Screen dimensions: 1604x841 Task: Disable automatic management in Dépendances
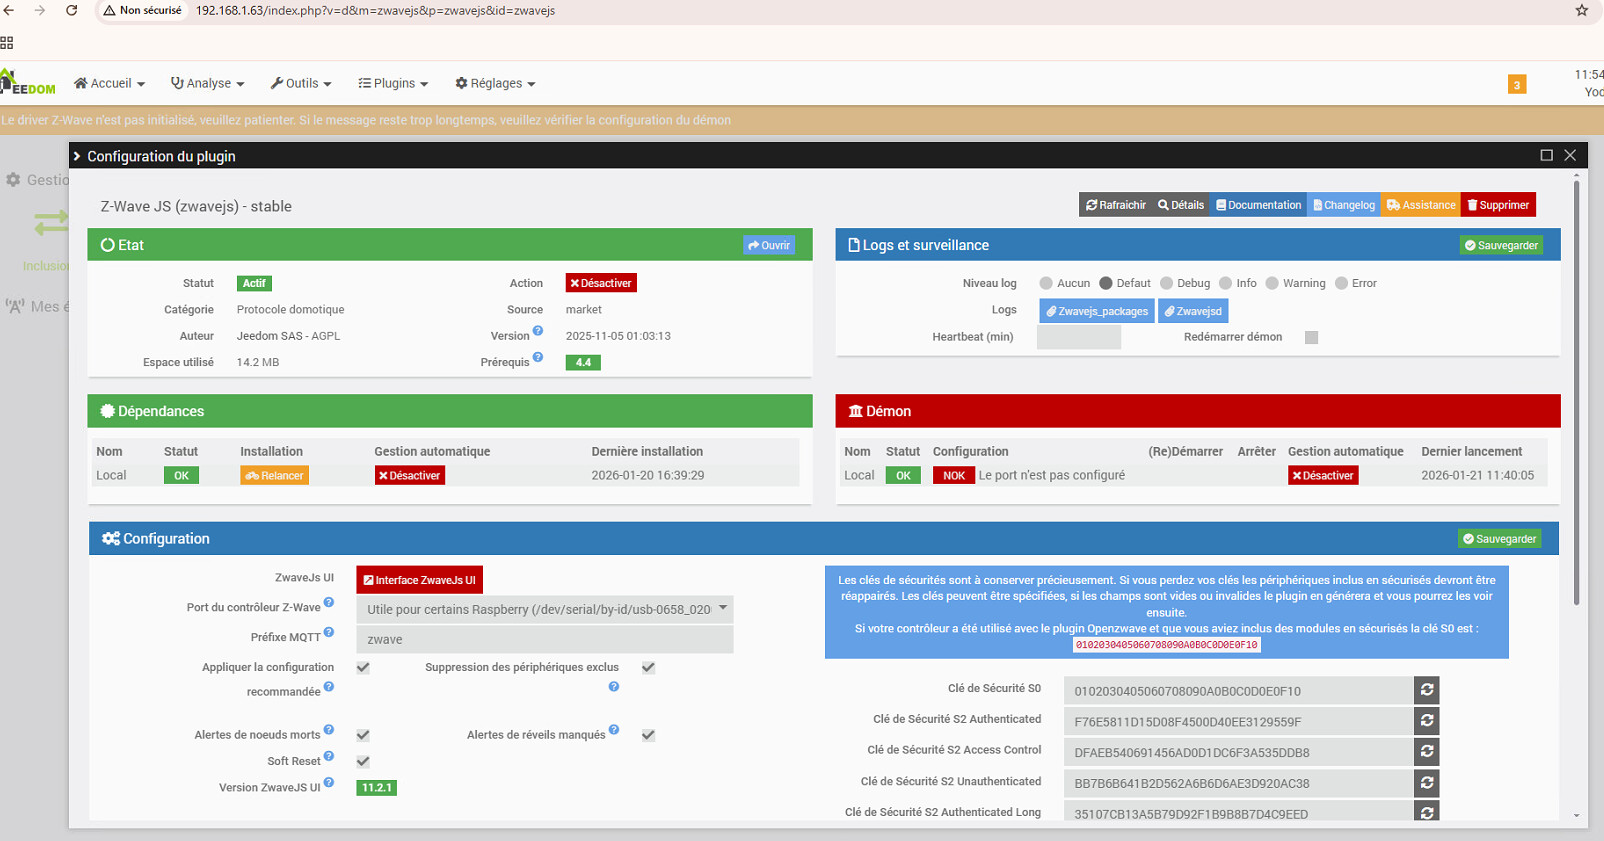(410, 475)
